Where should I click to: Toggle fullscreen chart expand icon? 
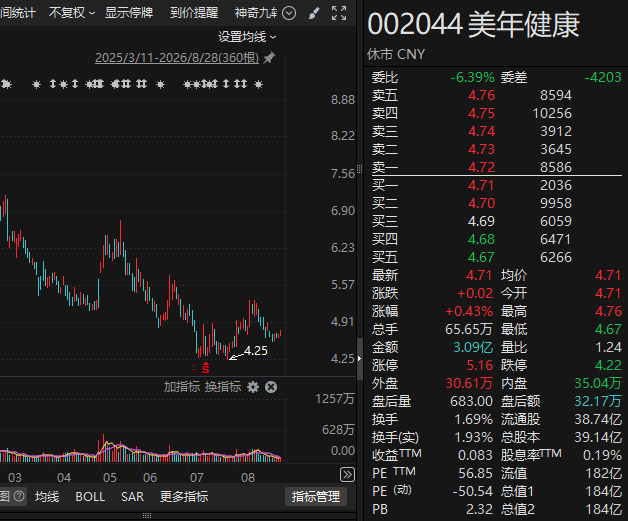coord(339,13)
